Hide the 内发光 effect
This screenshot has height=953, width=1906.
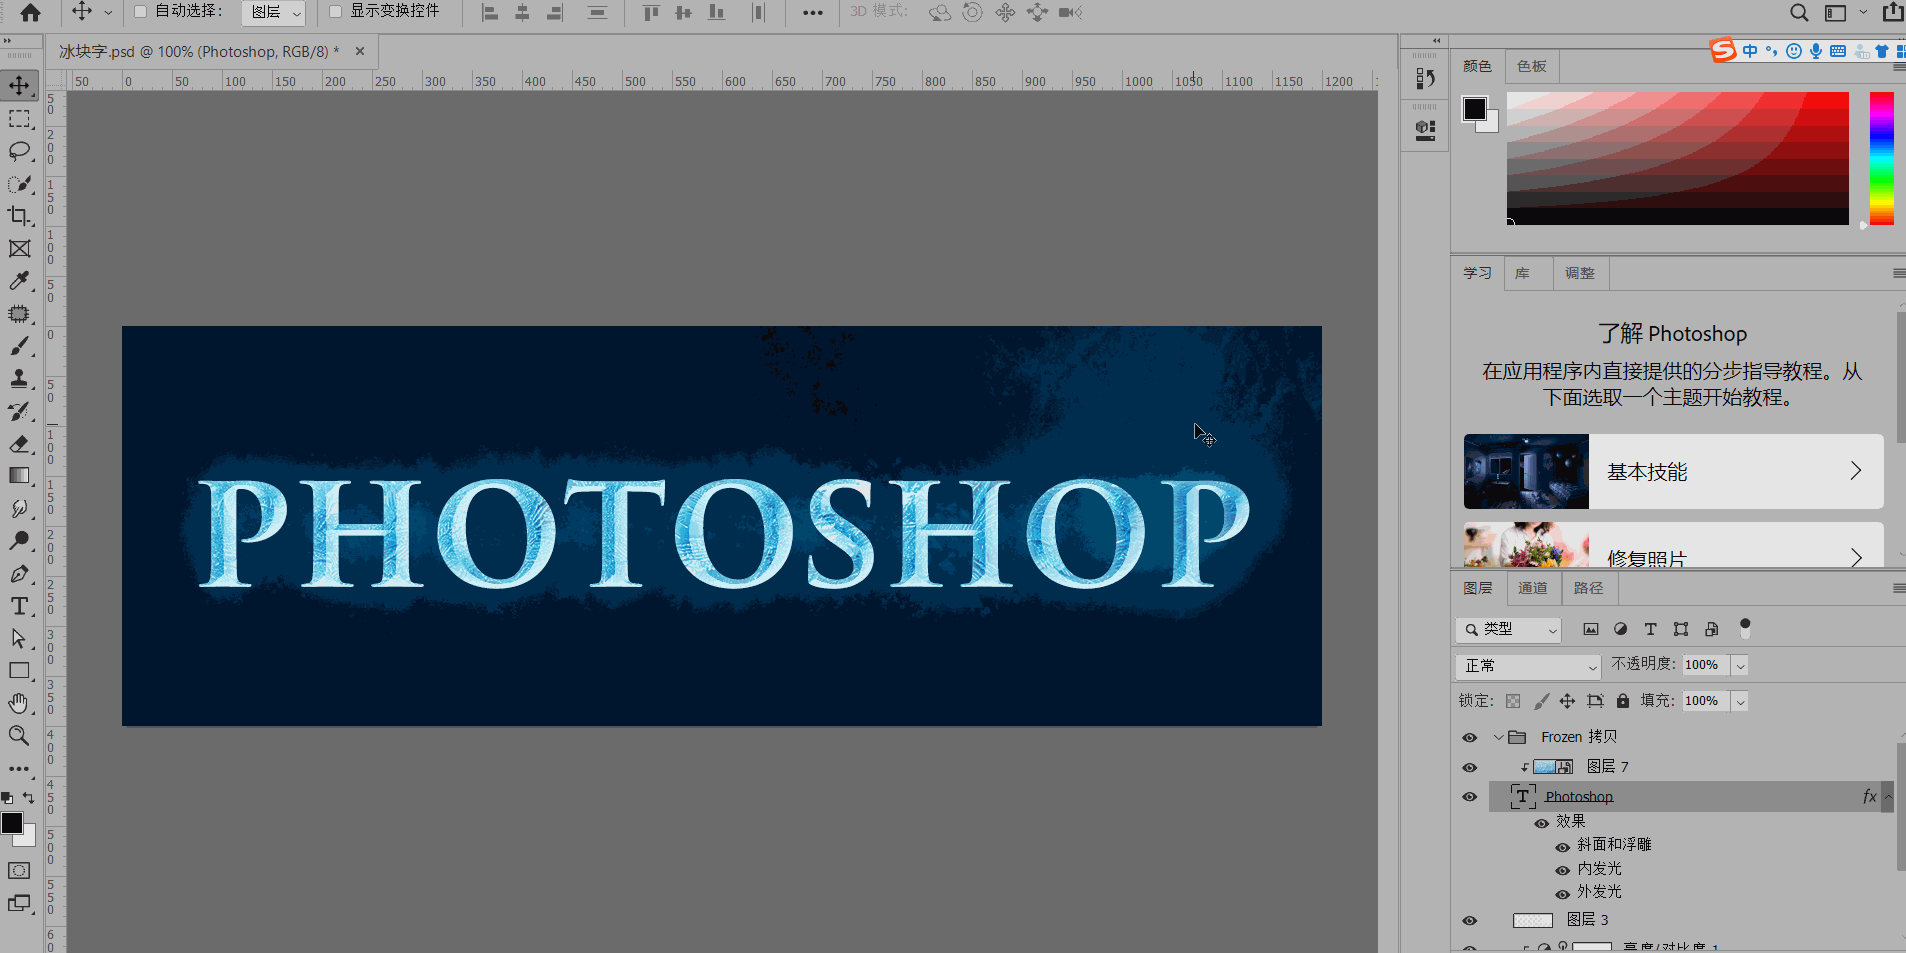[x=1562, y=870]
